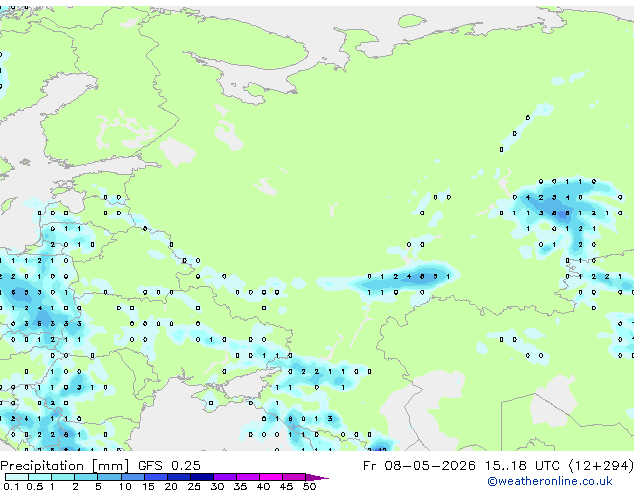
Task: Click the '0.1' legend scale value
Action: pos(11,486)
